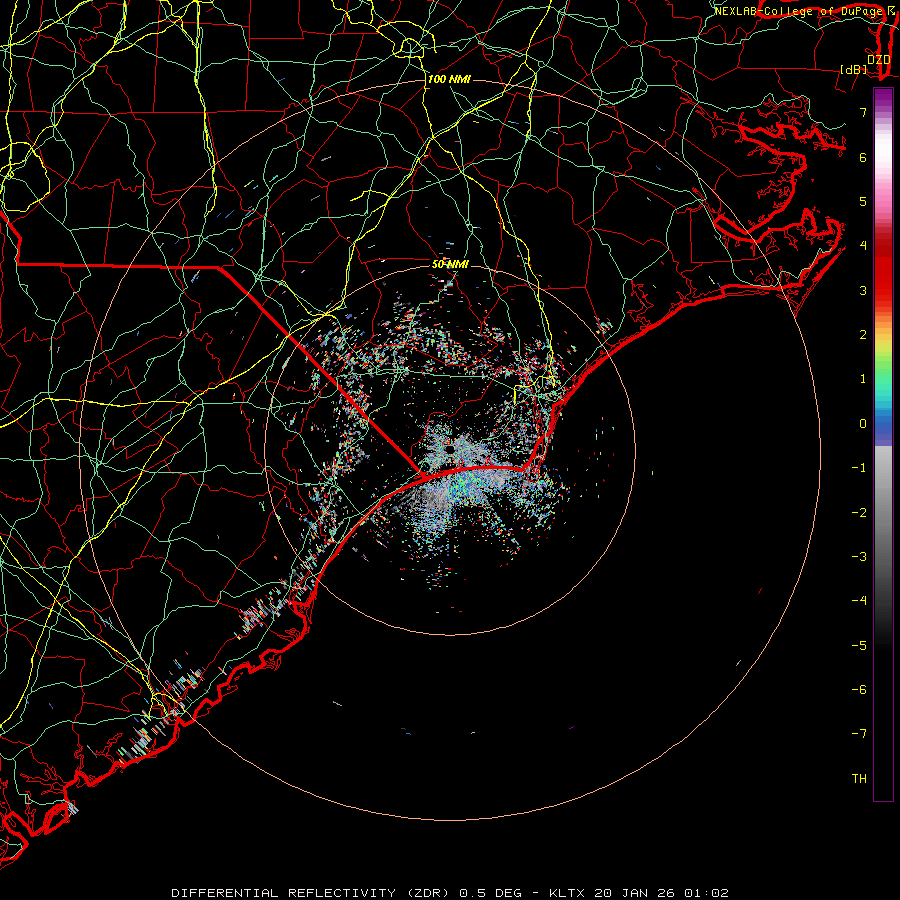Image resolution: width=900 pixels, height=900 pixels.
Task: Click the "-5" dB scale label
Action: point(859,646)
